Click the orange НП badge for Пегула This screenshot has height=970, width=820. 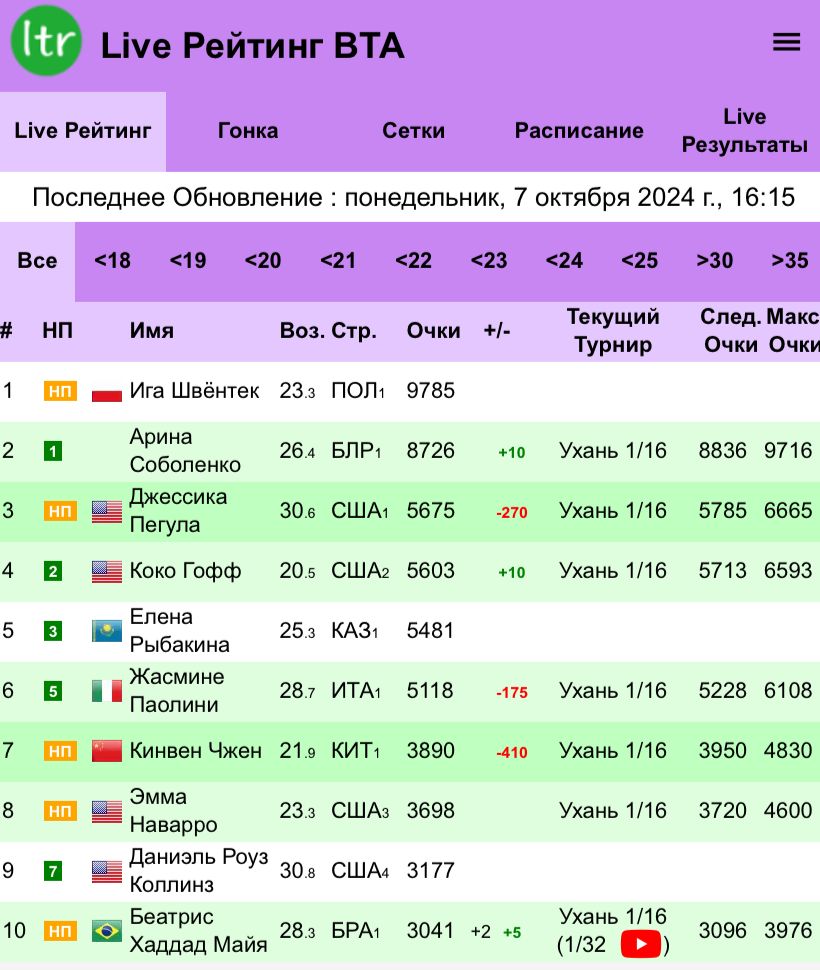[60, 511]
